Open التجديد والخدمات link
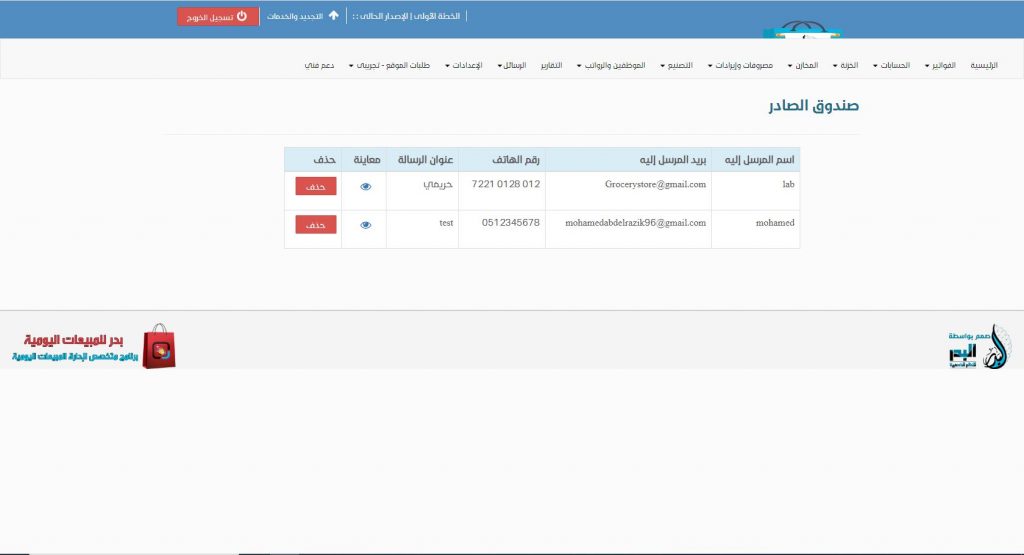This screenshot has width=1024, height=555. [302, 16]
